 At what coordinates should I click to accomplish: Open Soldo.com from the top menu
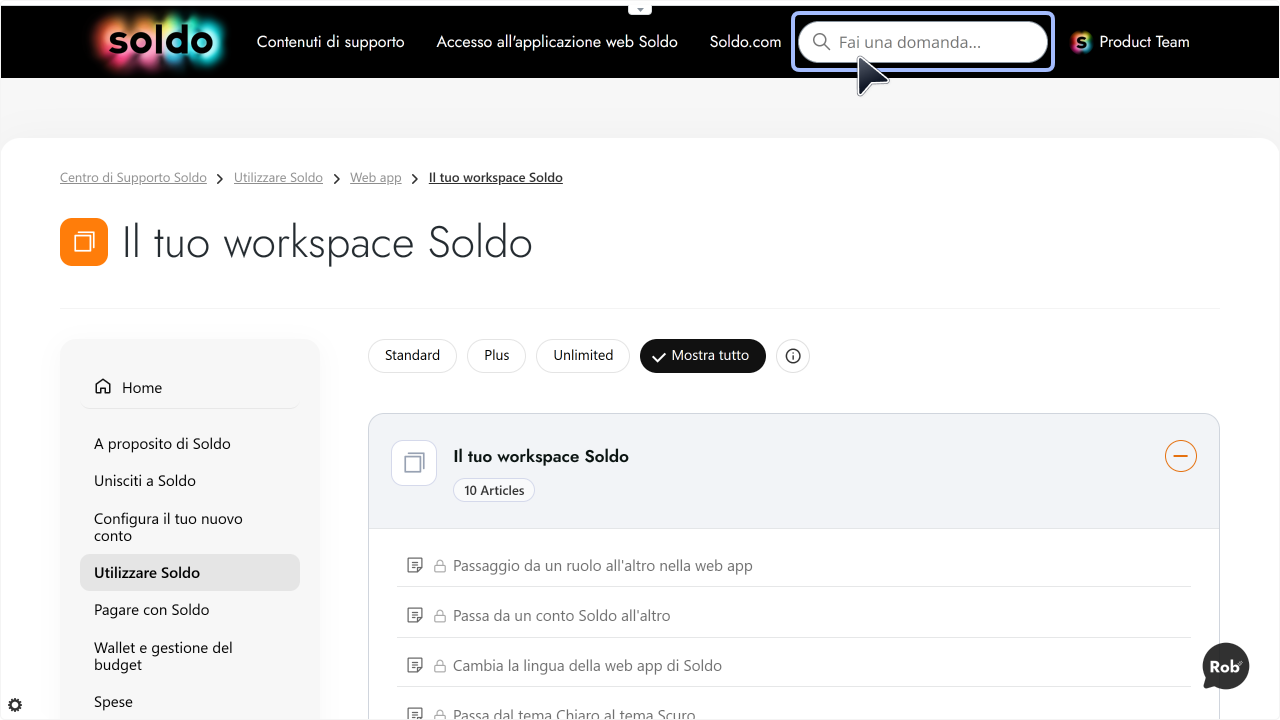746,42
